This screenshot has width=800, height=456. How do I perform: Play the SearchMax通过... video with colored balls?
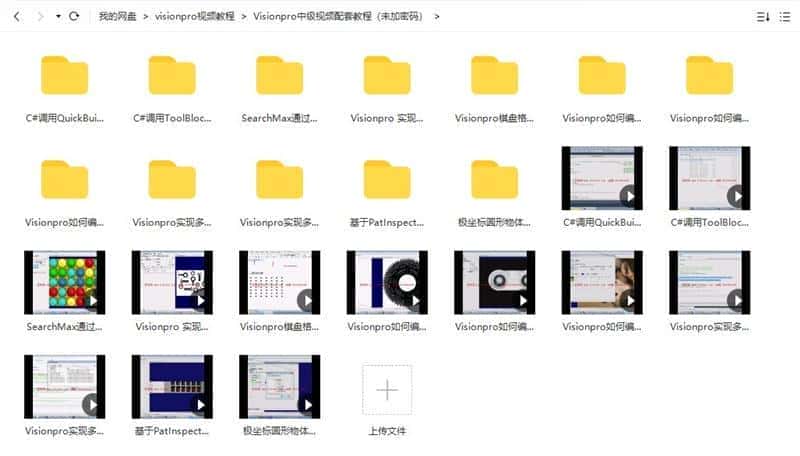[65, 282]
